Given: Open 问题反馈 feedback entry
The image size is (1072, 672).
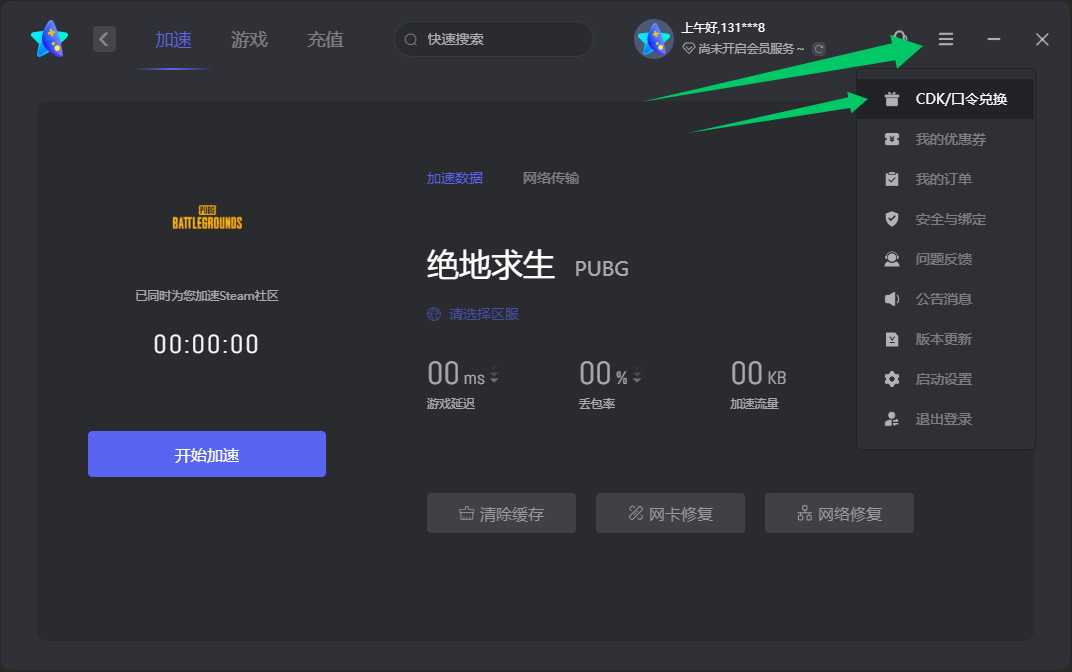Looking at the screenshot, I should [x=945, y=259].
